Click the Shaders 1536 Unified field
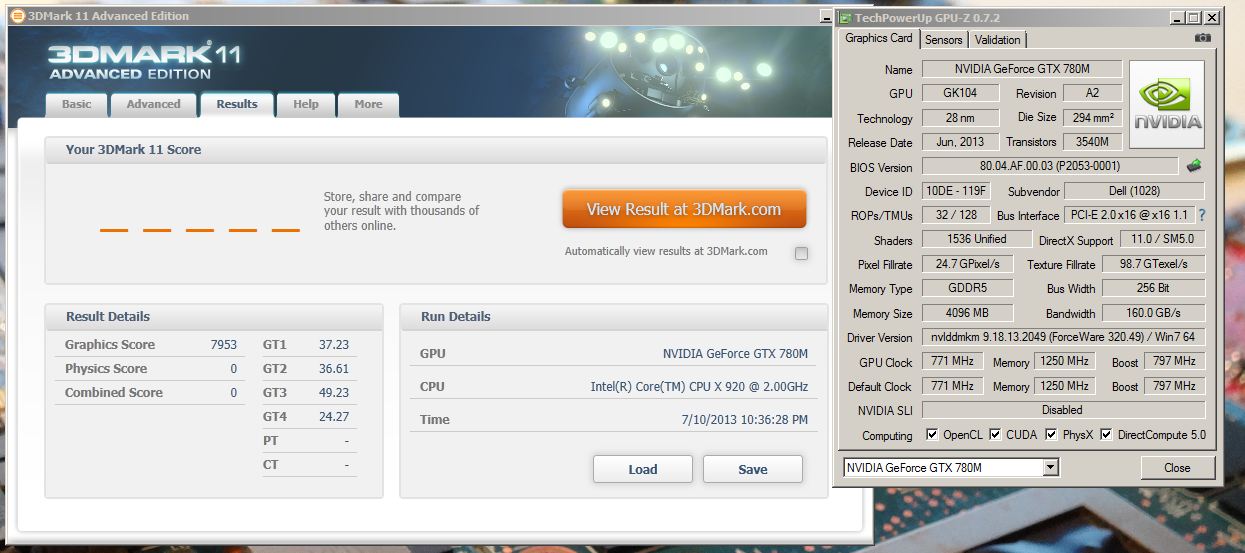Screen dimensions: 1245x553 pyautogui.click(x=977, y=239)
